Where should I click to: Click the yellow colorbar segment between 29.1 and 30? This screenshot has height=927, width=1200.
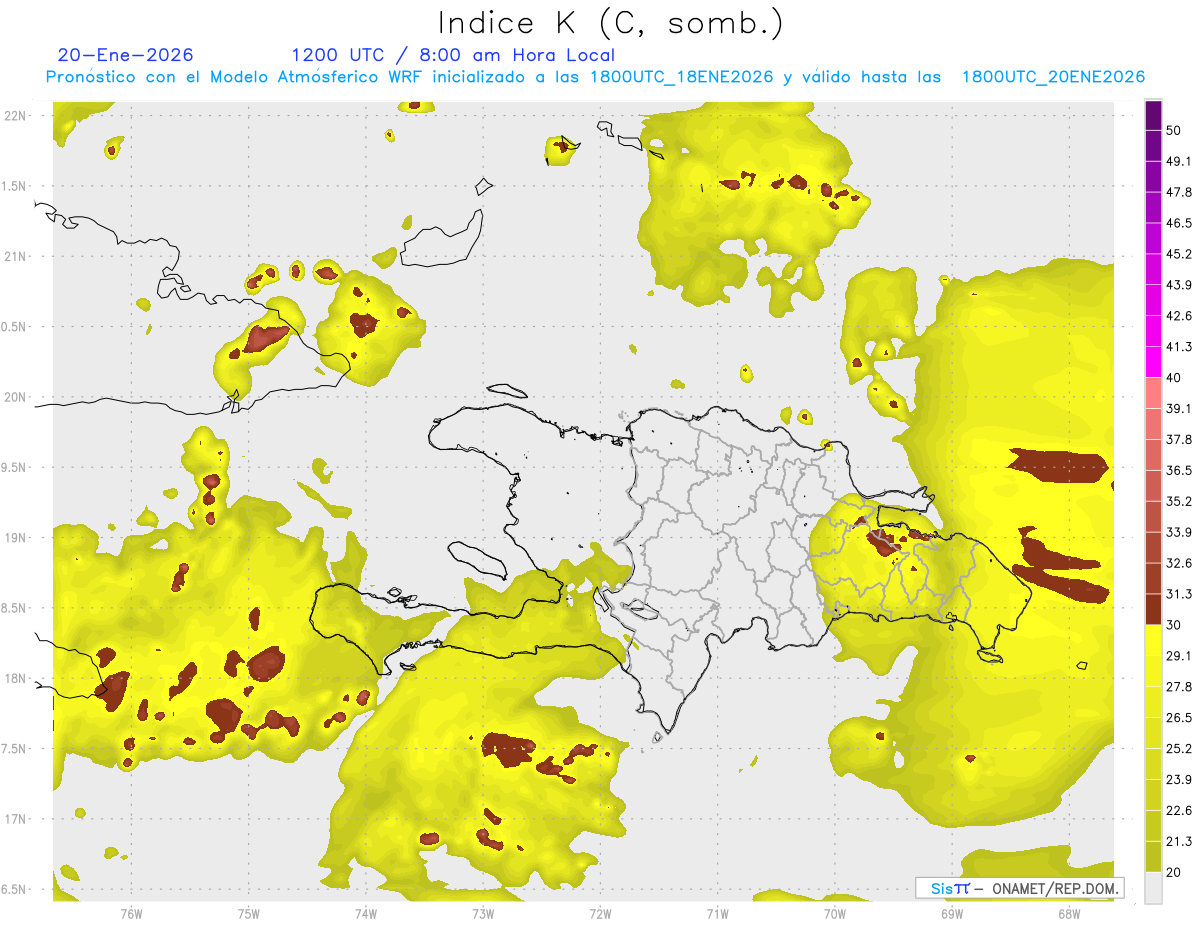tap(1154, 640)
